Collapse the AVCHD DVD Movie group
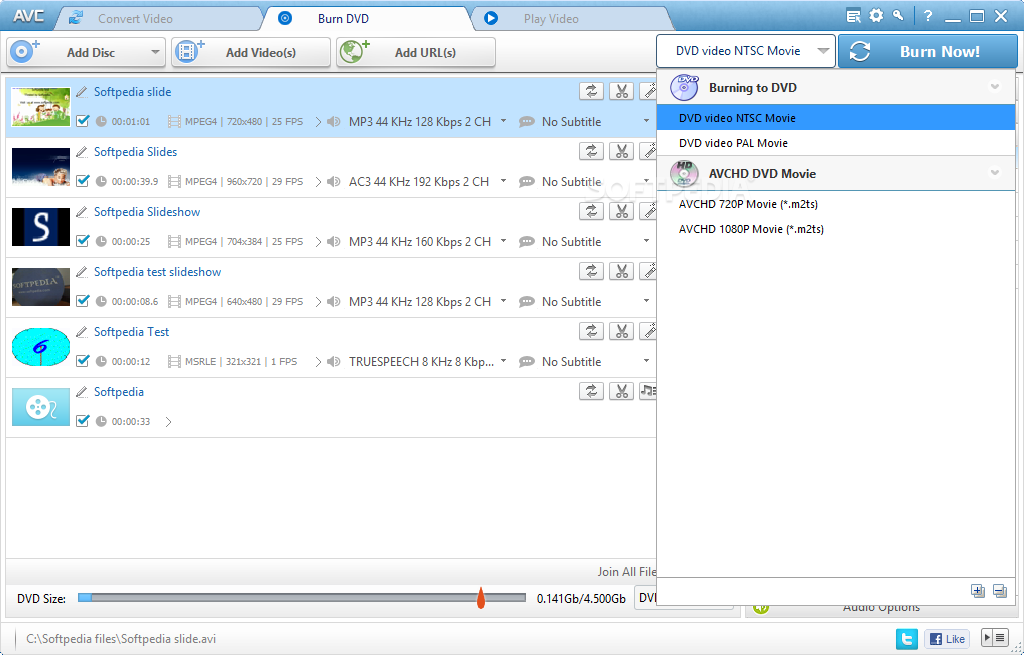 (995, 173)
